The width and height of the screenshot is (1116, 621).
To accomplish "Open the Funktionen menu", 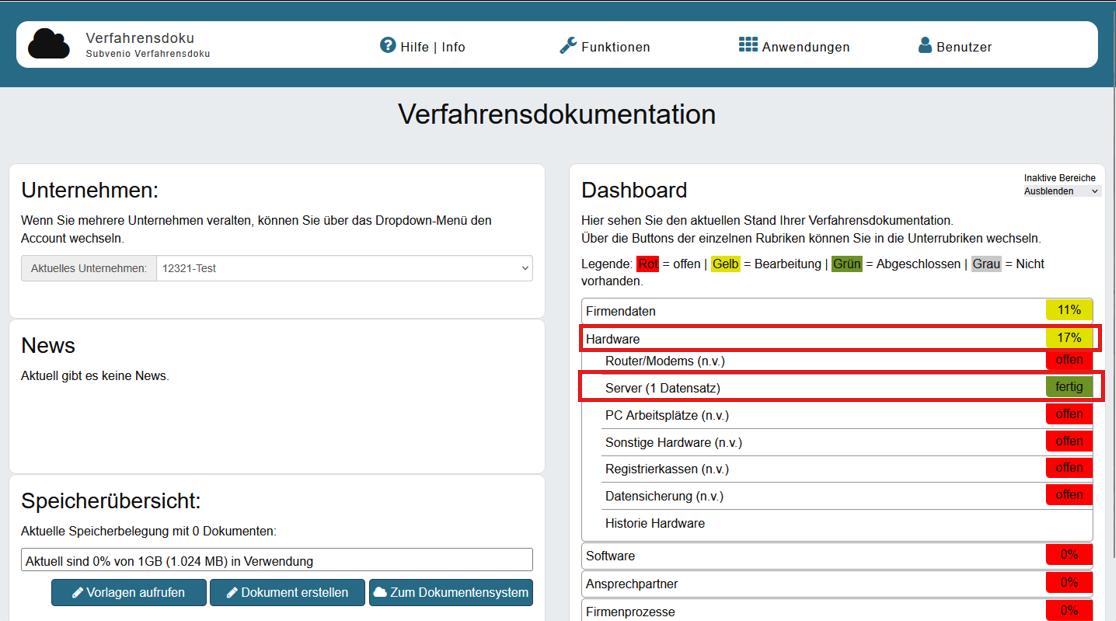I will tap(605, 46).
